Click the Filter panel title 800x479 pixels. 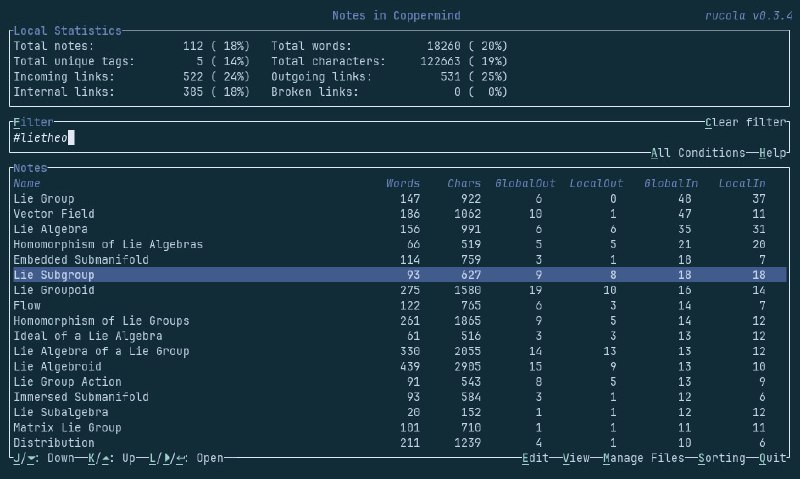33,122
